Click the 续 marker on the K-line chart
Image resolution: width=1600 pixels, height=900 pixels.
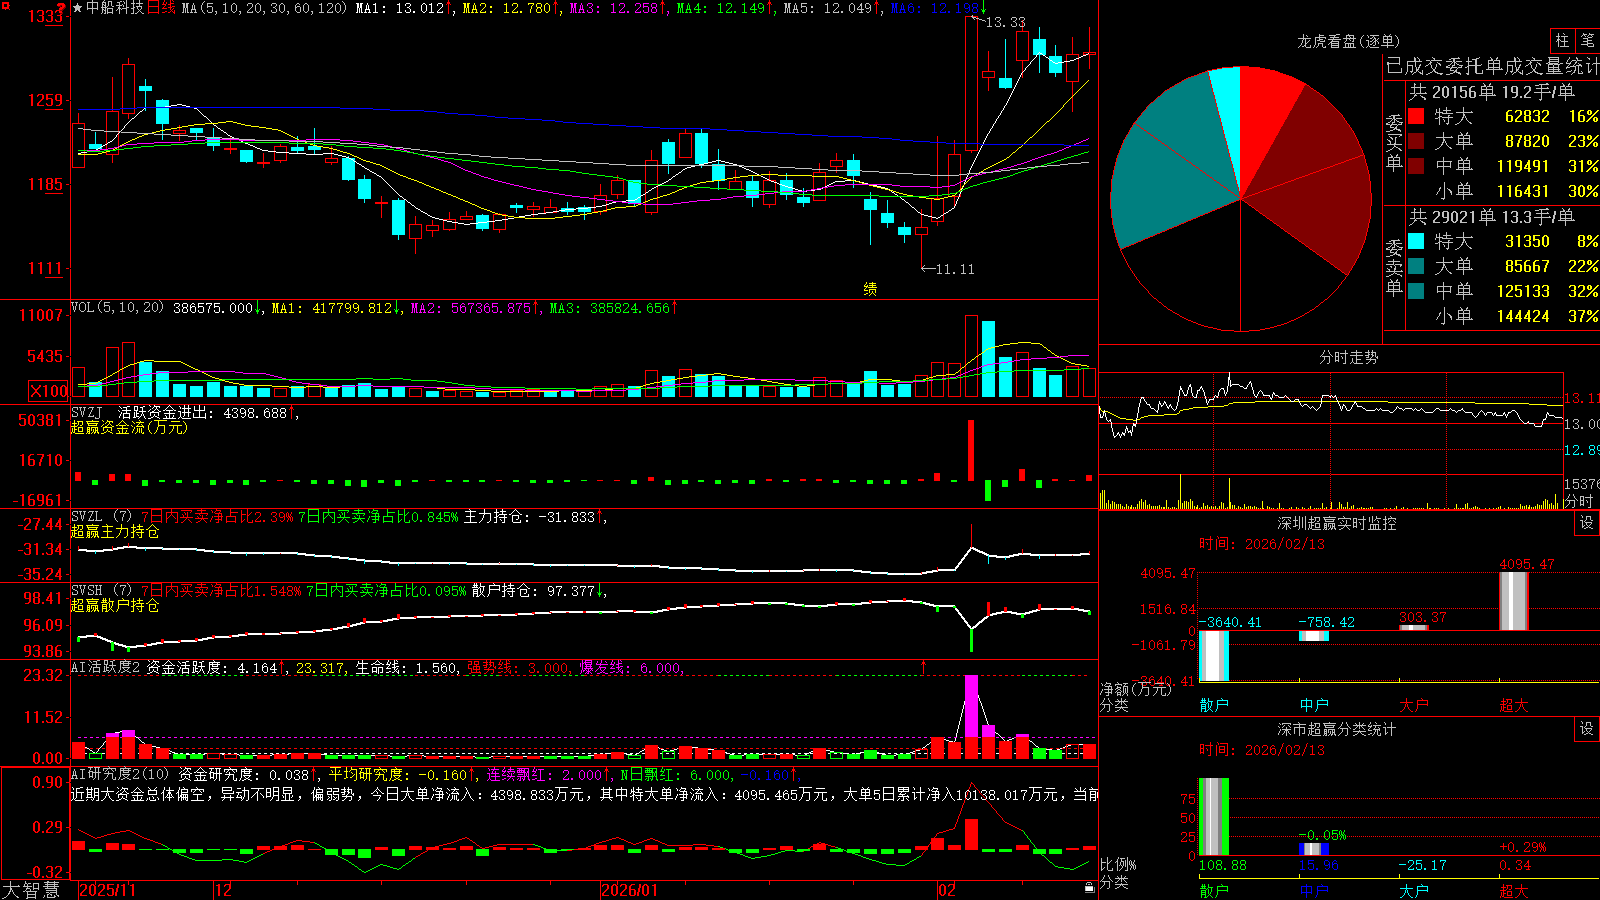click(870, 289)
